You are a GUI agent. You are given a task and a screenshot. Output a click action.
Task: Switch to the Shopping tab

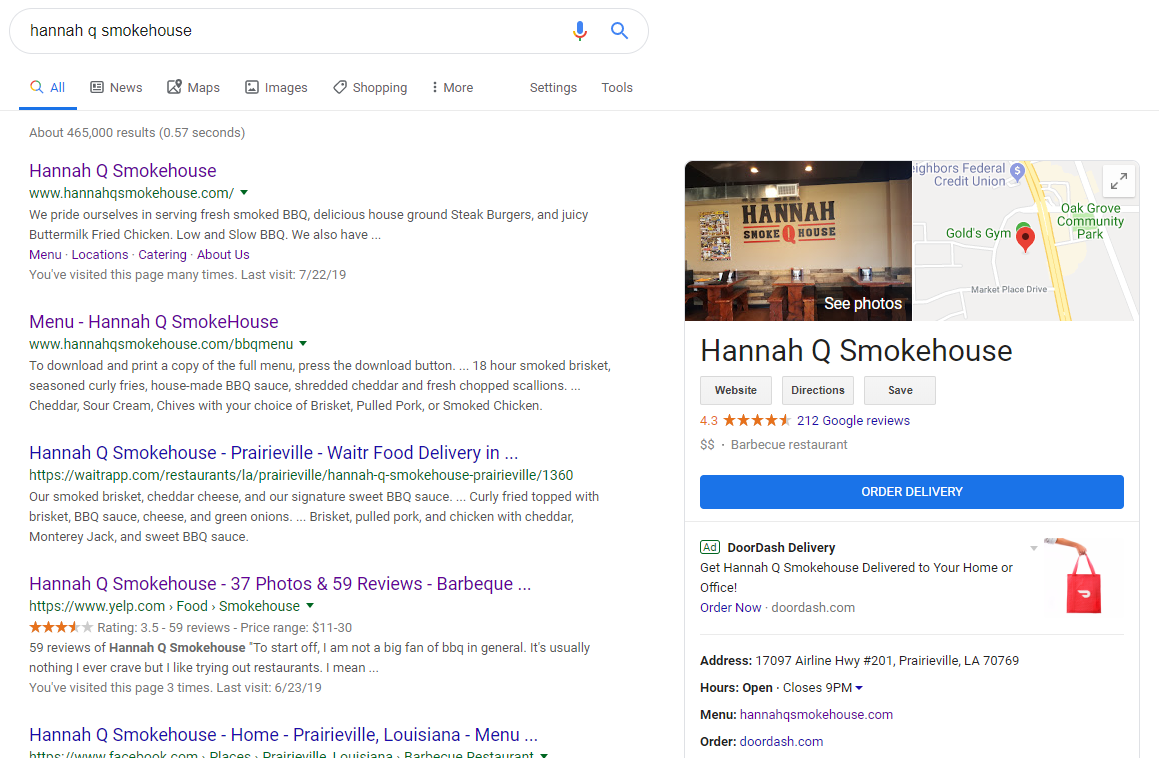pos(370,87)
